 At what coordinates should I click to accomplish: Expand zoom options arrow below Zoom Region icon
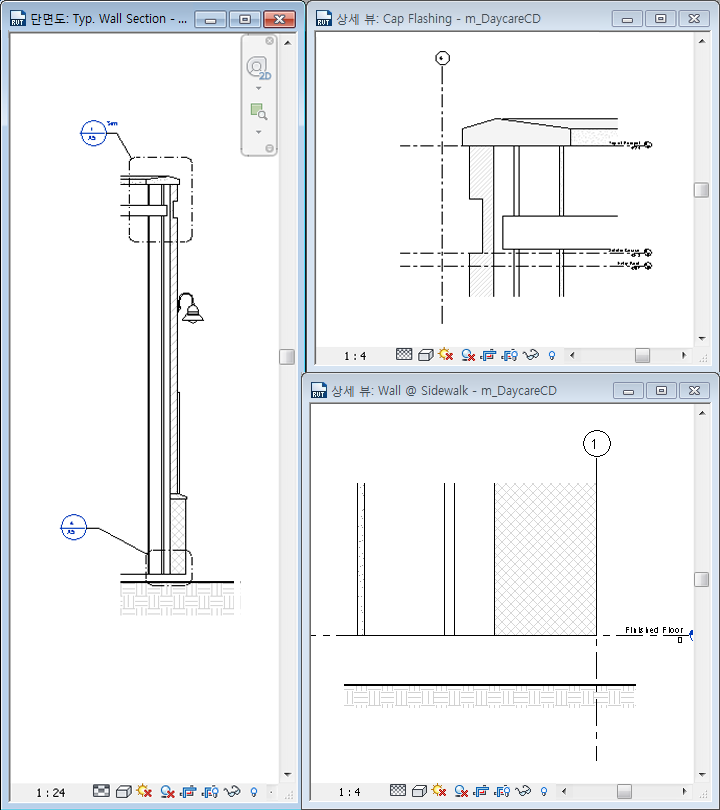pos(259,132)
